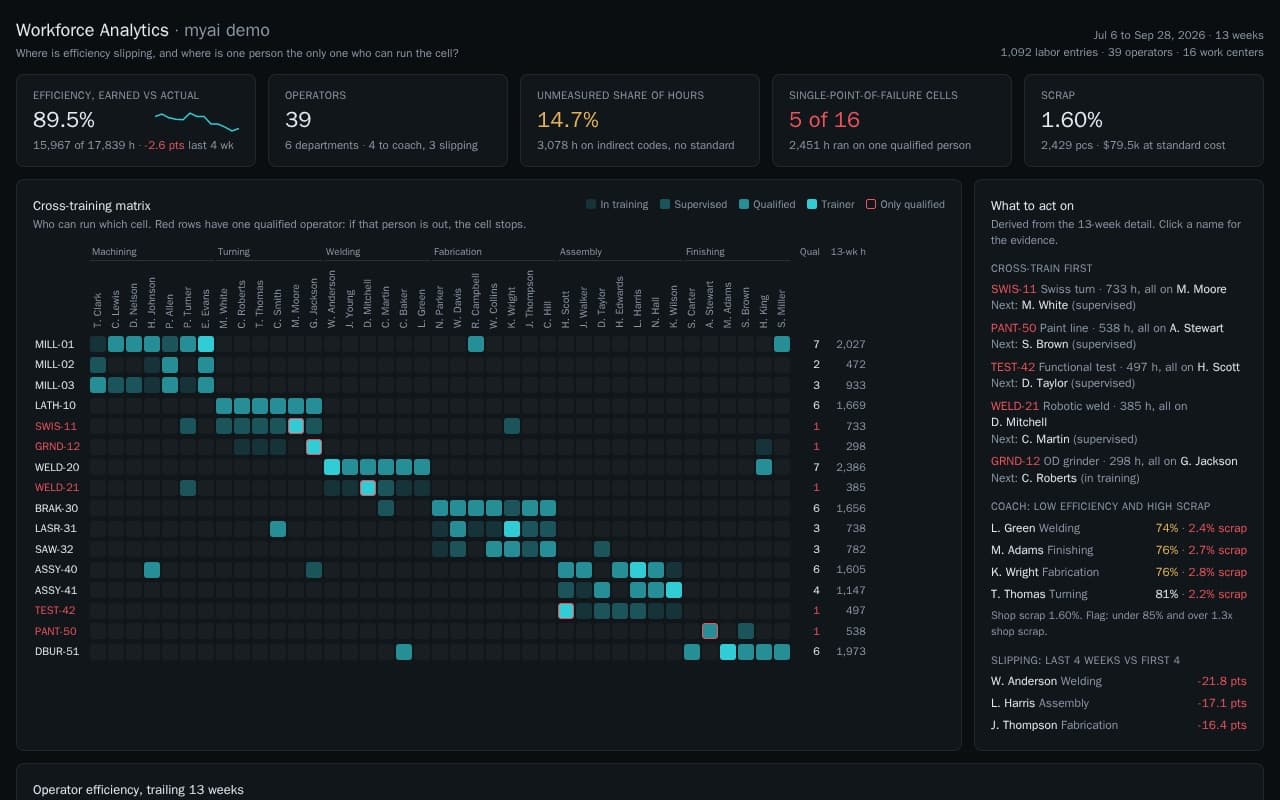
Task: Click the Finishing department header in the matrix
Action: [705, 252]
